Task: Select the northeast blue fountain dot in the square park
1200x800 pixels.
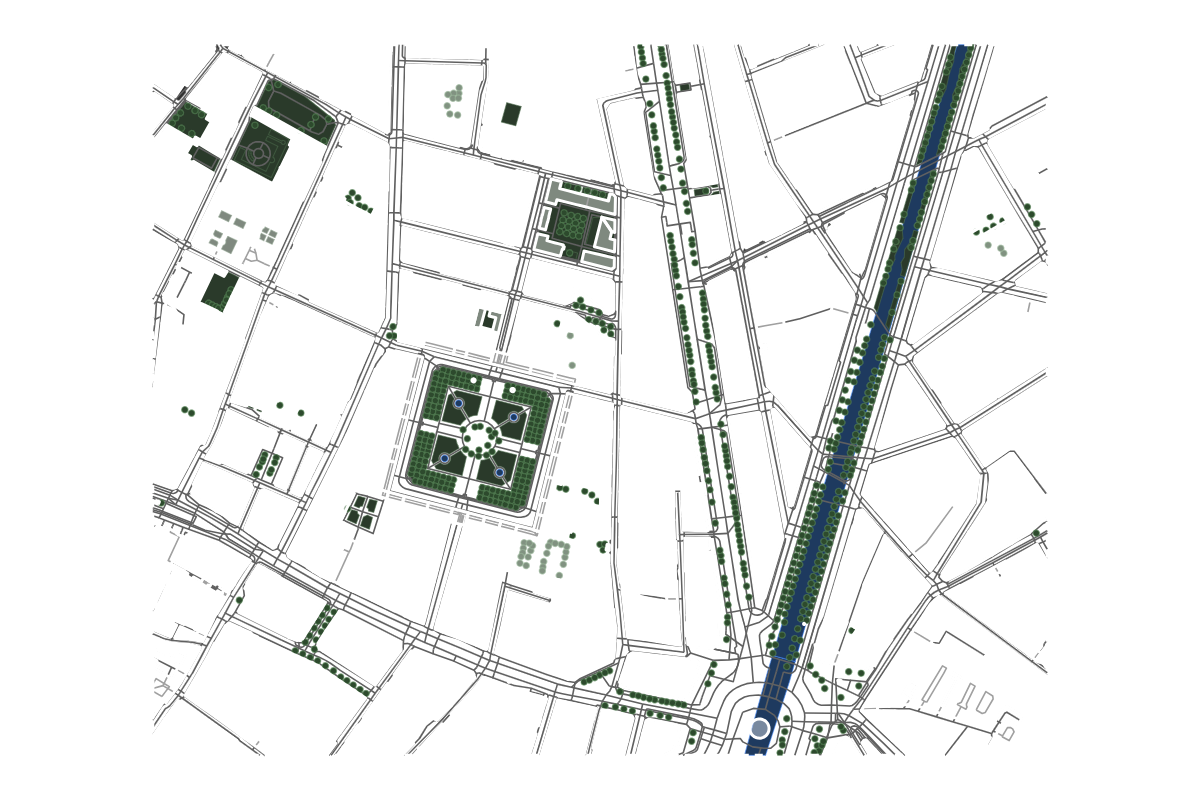Action: 514,417
